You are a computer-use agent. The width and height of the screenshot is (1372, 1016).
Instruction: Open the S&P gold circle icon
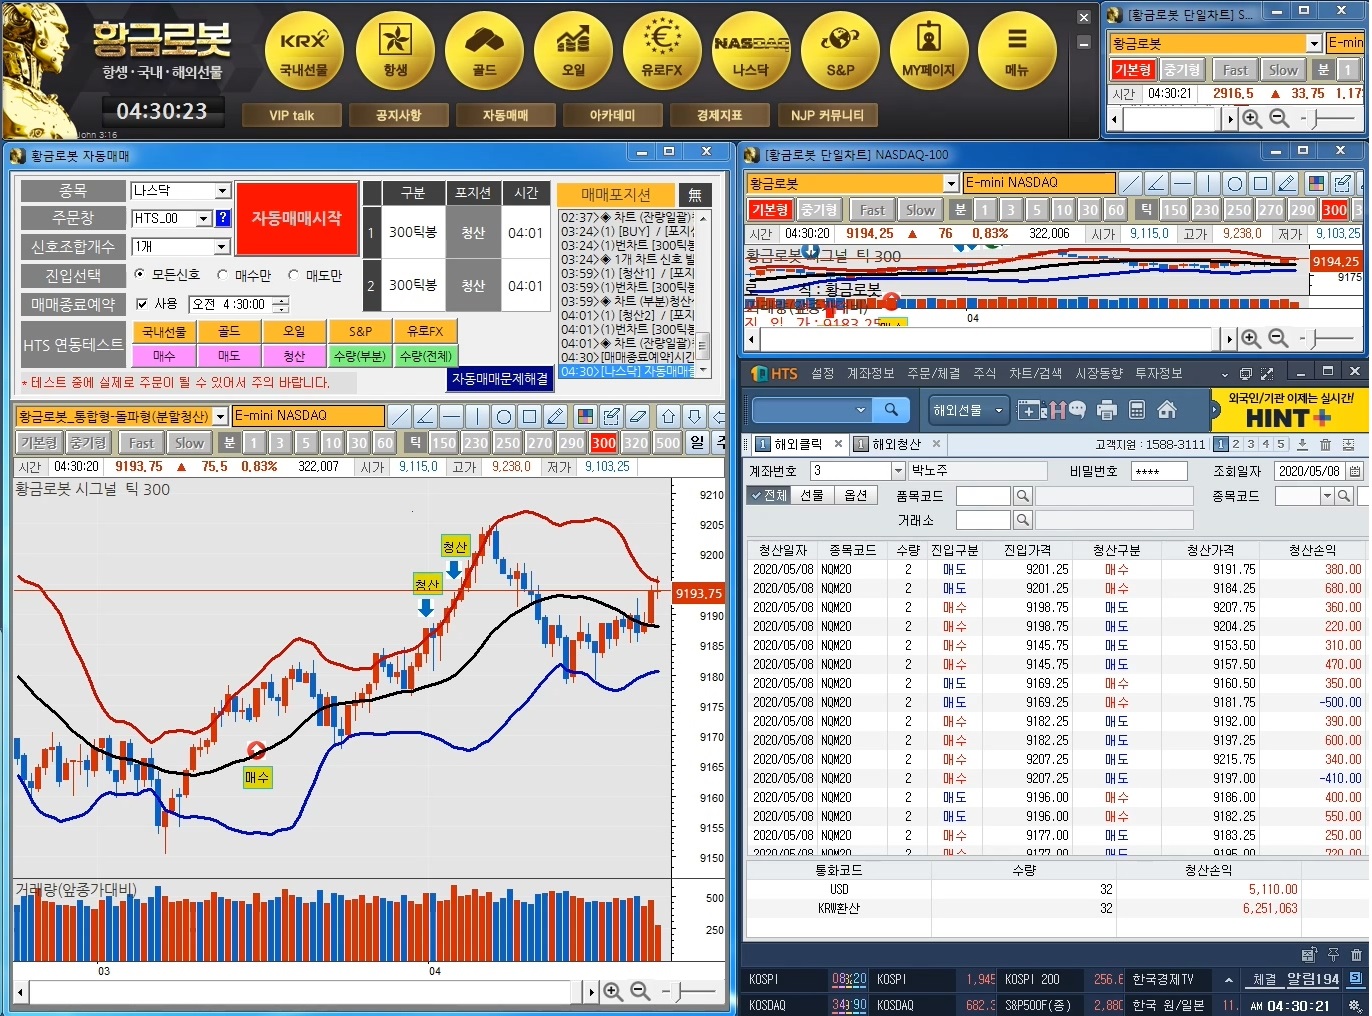pyautogui.click(x=840, y=51)
